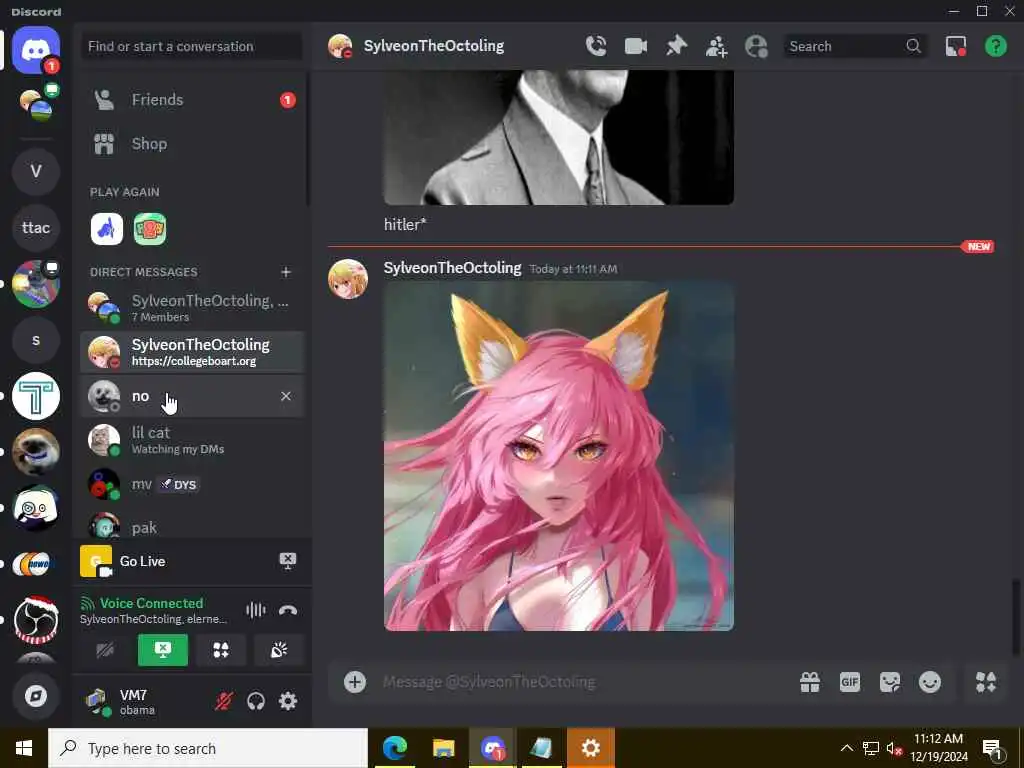1024x768 pixels.
Task: Close the 'no' DM with X
Action: tap(285, 396)
